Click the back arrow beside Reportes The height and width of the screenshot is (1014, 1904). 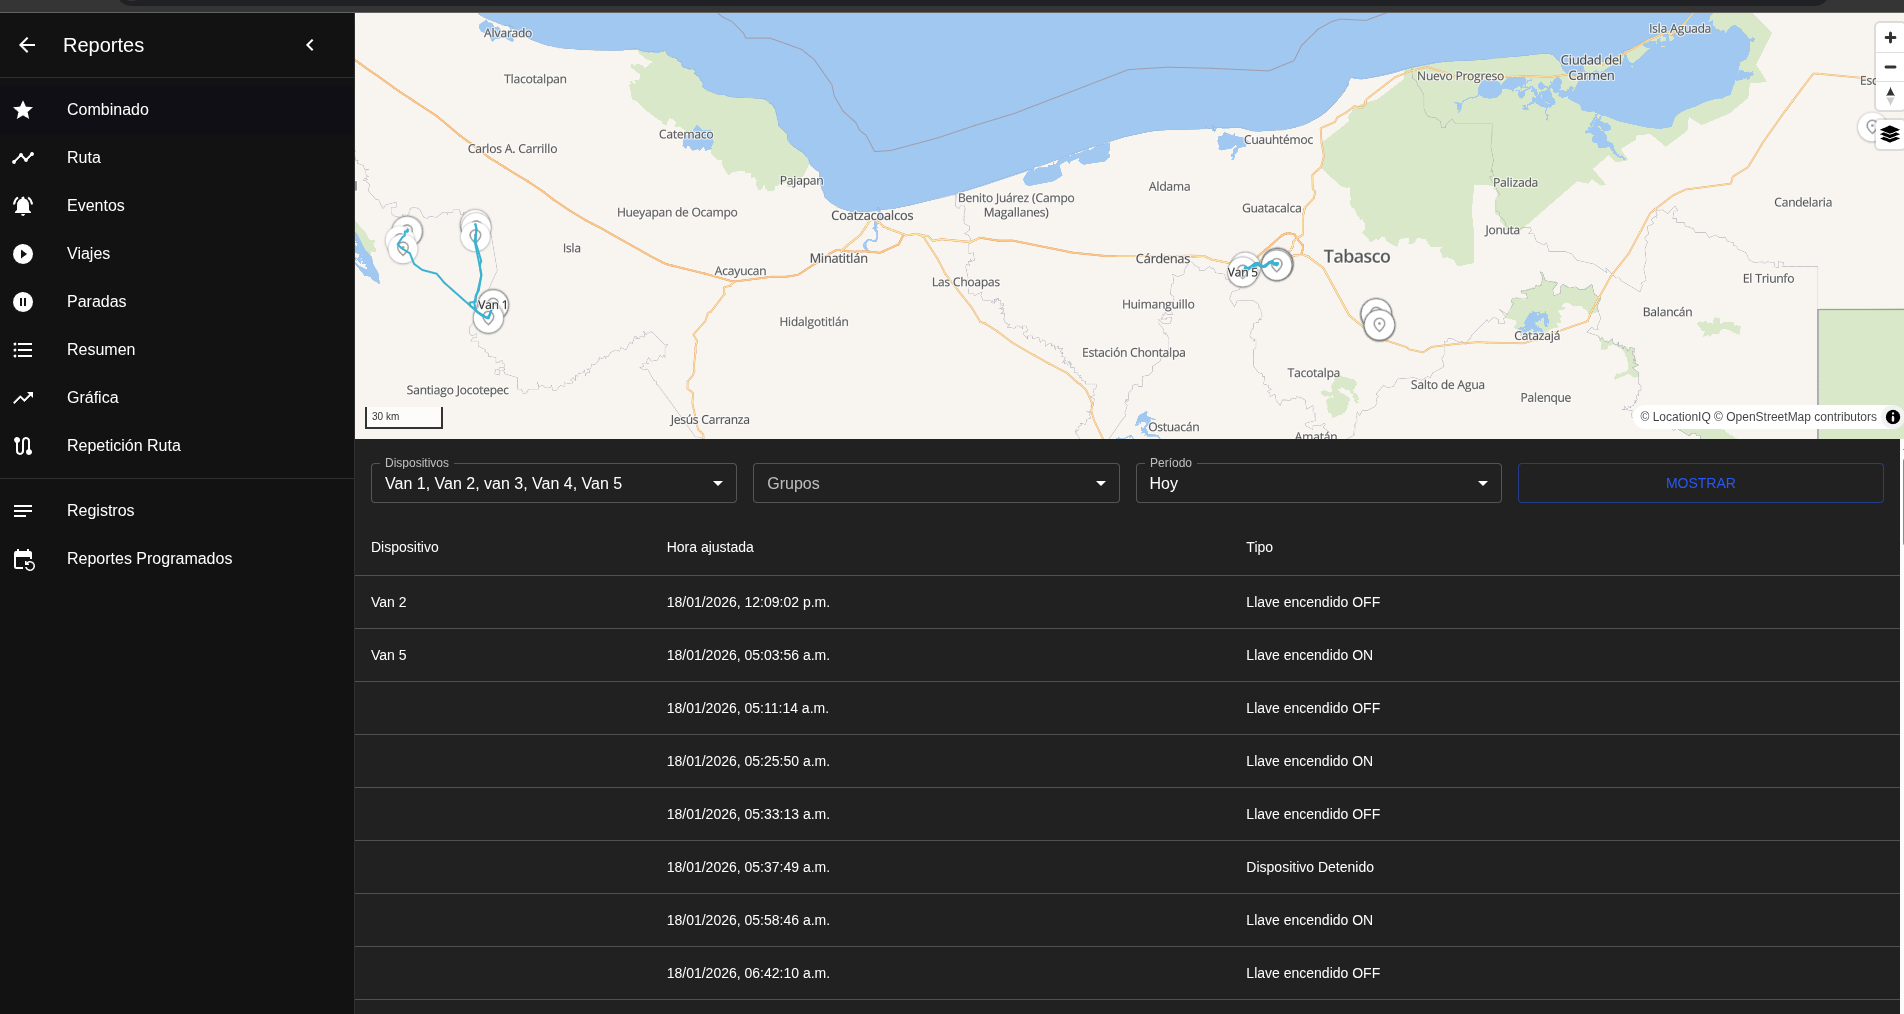[x=27, y=45]
